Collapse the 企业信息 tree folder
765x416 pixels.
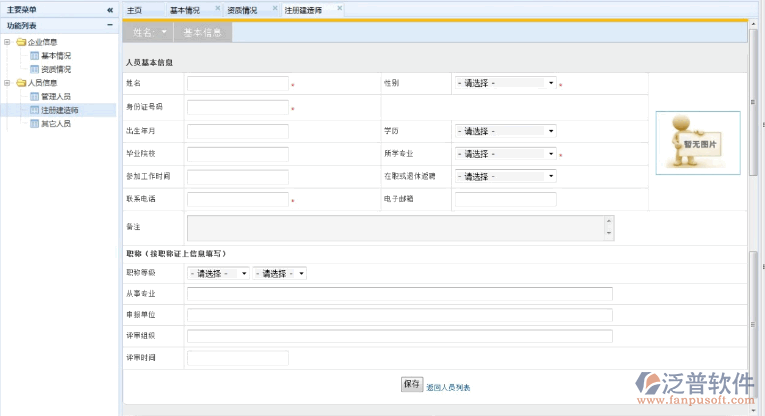pos(8,42)
